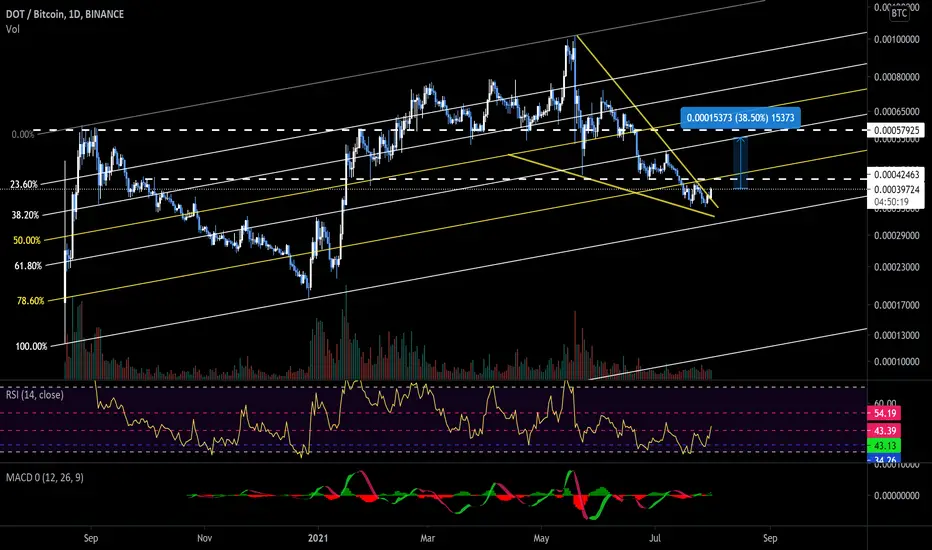Select the yellow 78.60% Fibonacci label
932x550 pixels.
tap(30, 301)
